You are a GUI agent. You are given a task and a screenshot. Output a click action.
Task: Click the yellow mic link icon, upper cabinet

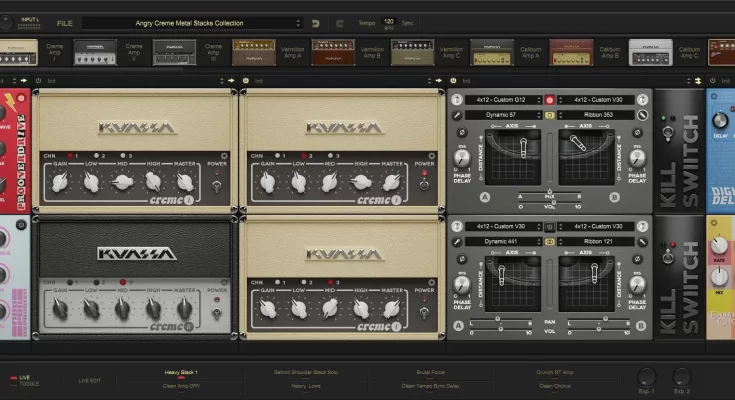[549, 115]
